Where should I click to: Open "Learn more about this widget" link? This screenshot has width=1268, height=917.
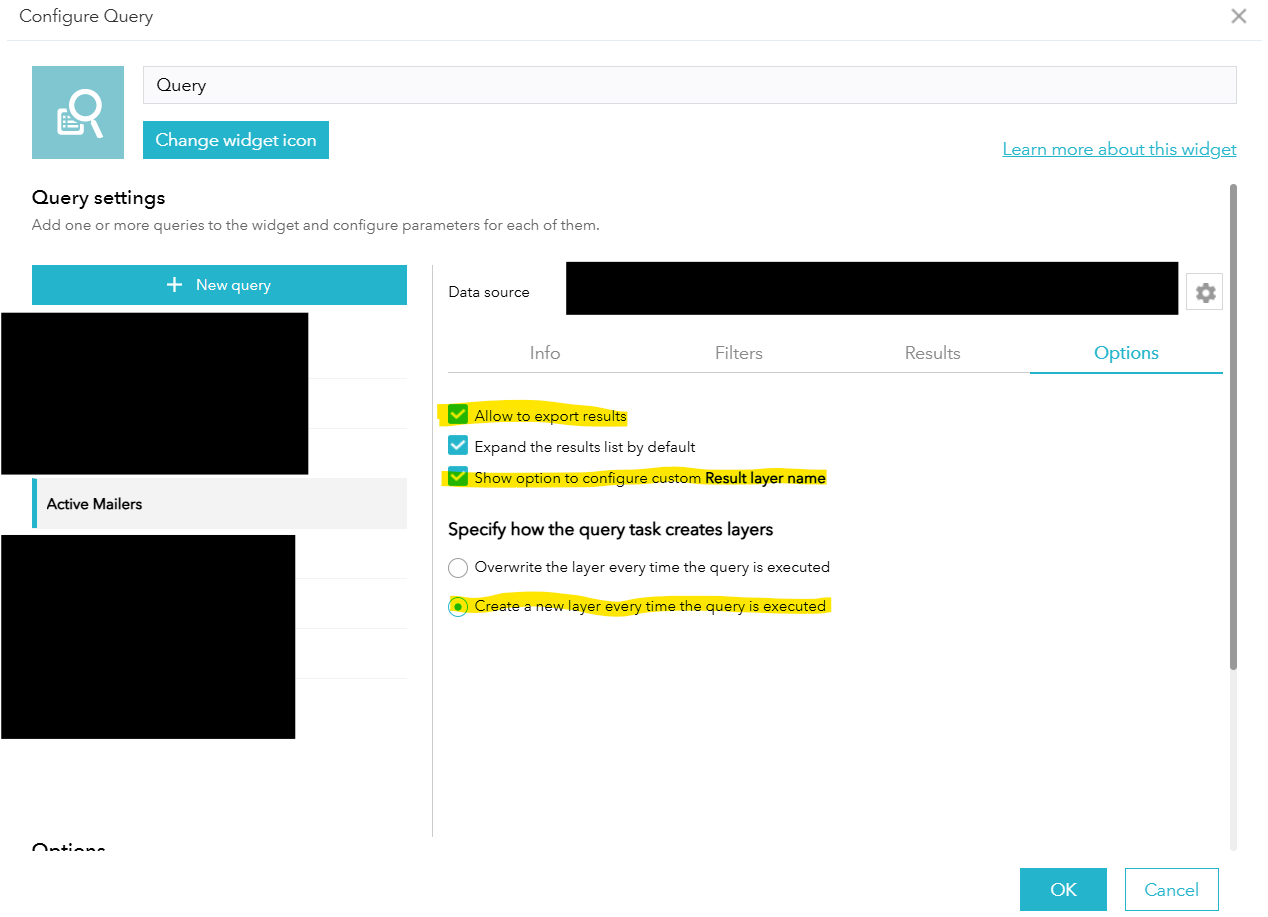1119,148
